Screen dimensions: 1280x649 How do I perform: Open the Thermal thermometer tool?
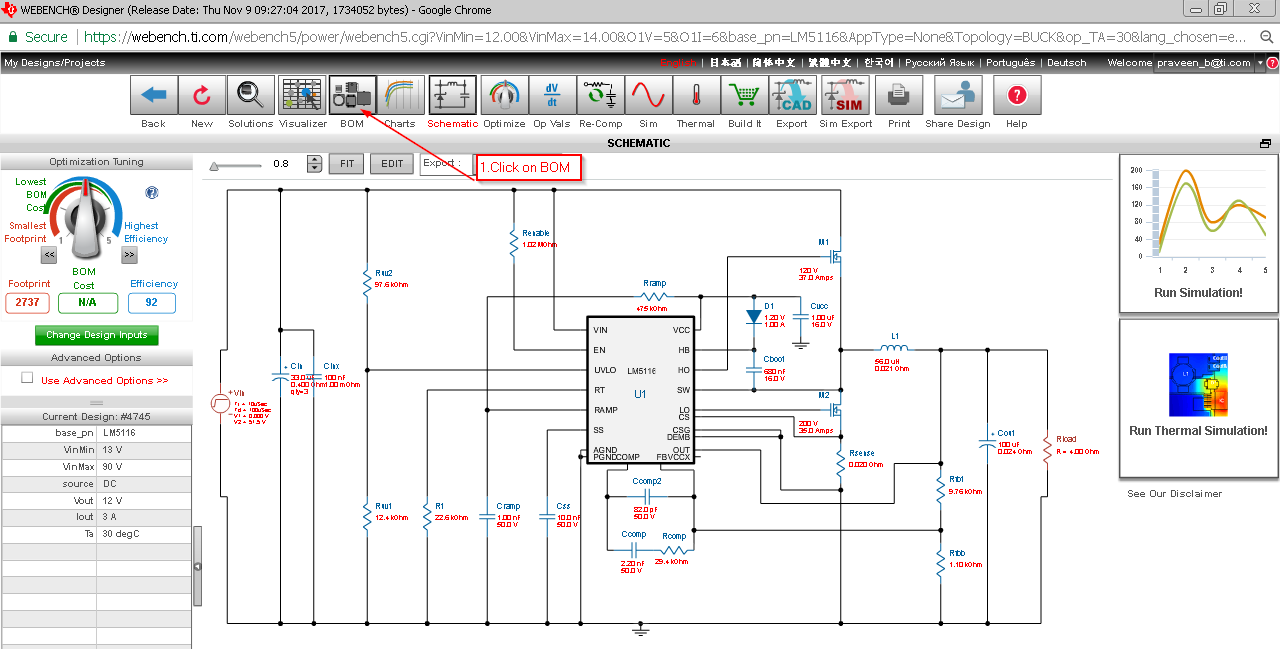pyautogui.click(x=695, y=96)
